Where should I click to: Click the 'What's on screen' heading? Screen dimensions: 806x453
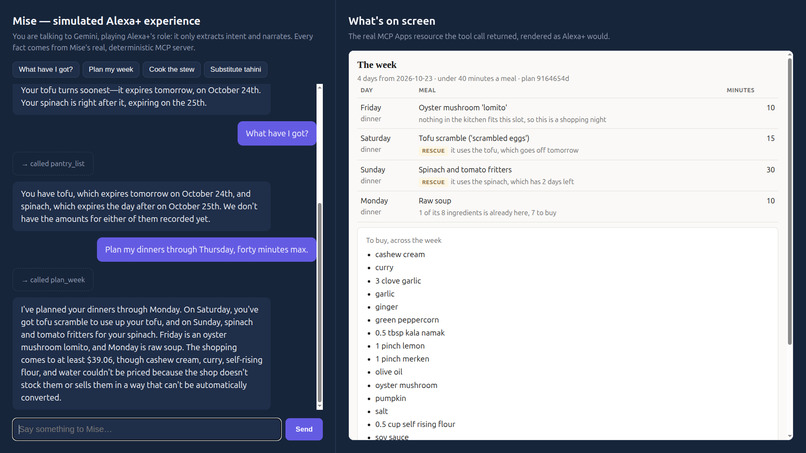(x=392, y=21)
